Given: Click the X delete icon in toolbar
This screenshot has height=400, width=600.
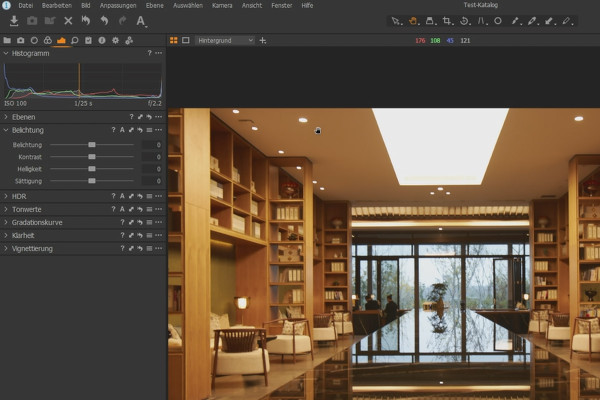Looking at the screenshot, I should tap(68, 21).
